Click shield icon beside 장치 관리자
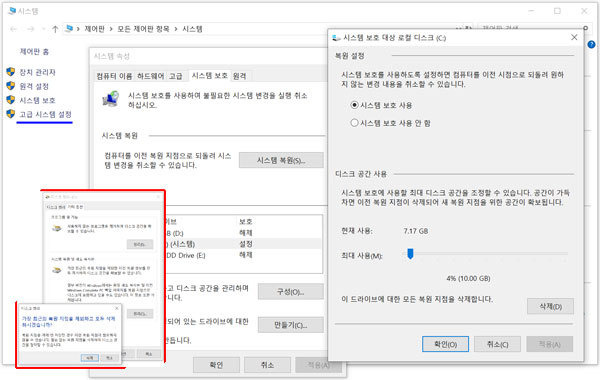600x380 pixels. 11,72
